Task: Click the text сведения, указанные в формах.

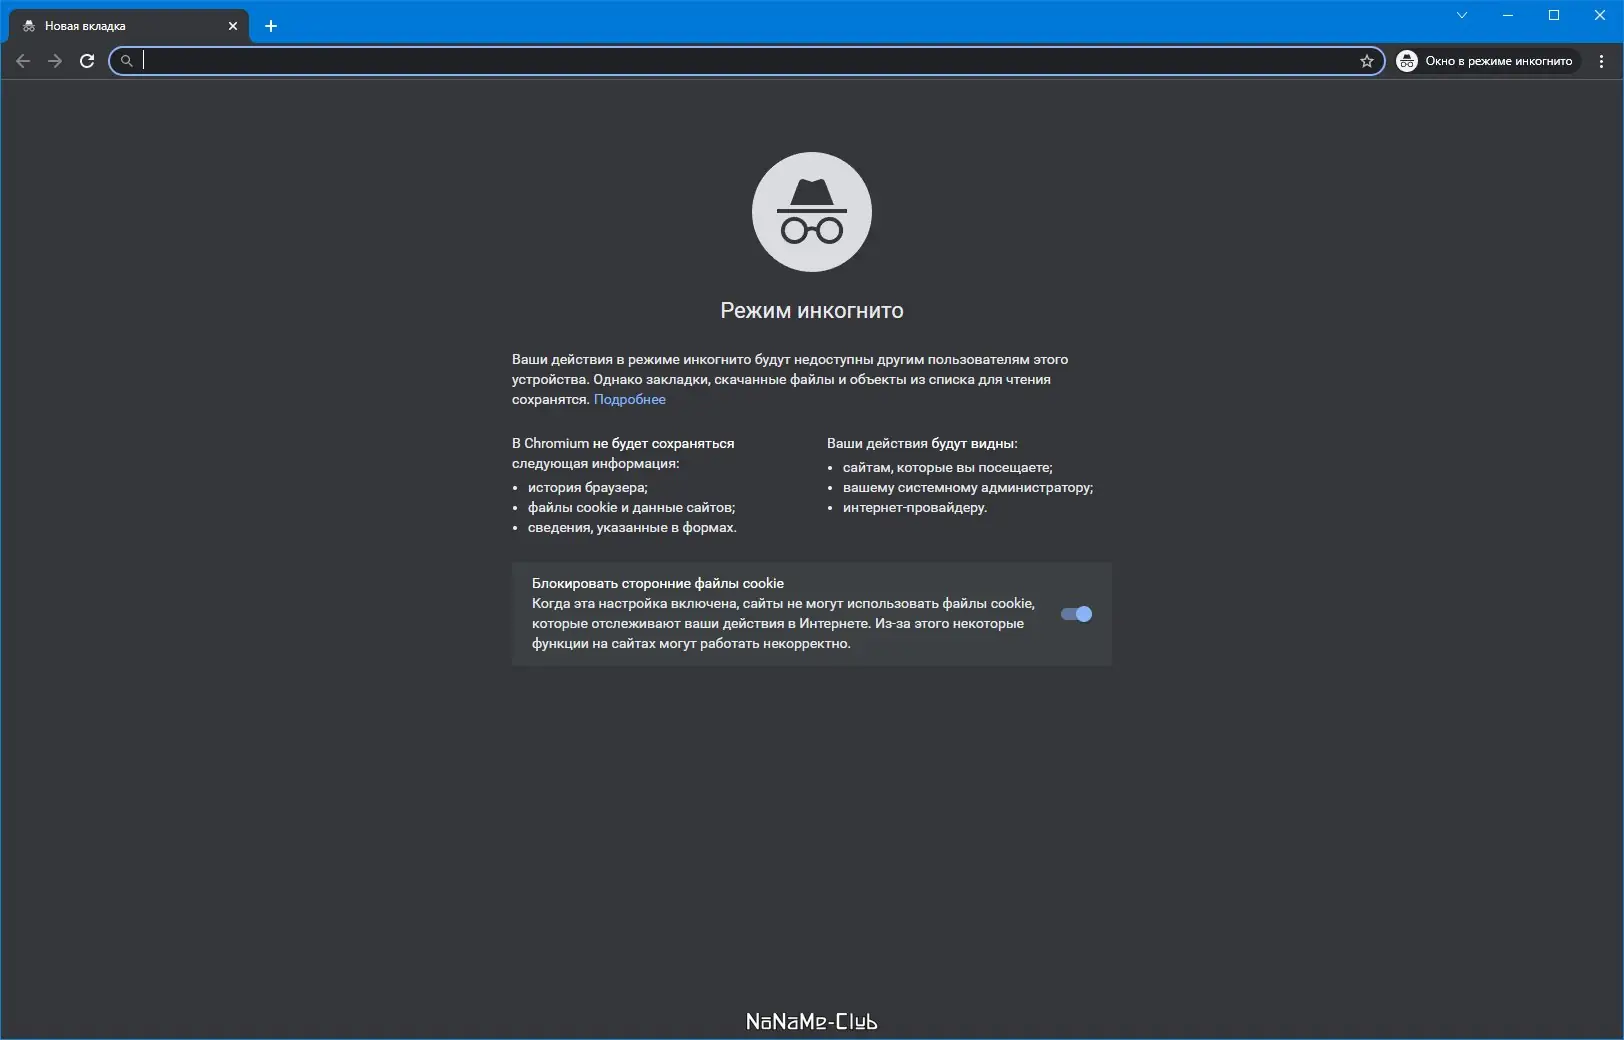Action: point(632,527)
